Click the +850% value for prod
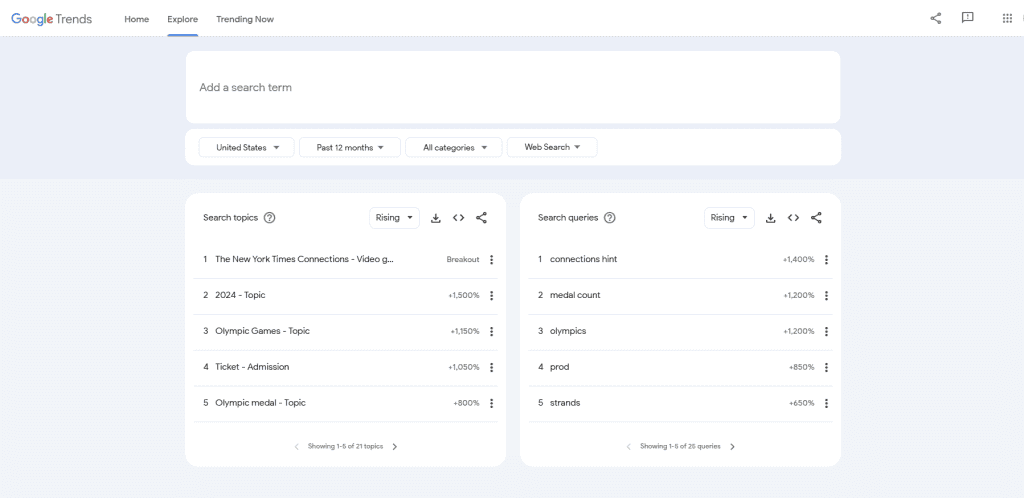The width and height of the screenshot is (1024, 498). pos(801,367)
